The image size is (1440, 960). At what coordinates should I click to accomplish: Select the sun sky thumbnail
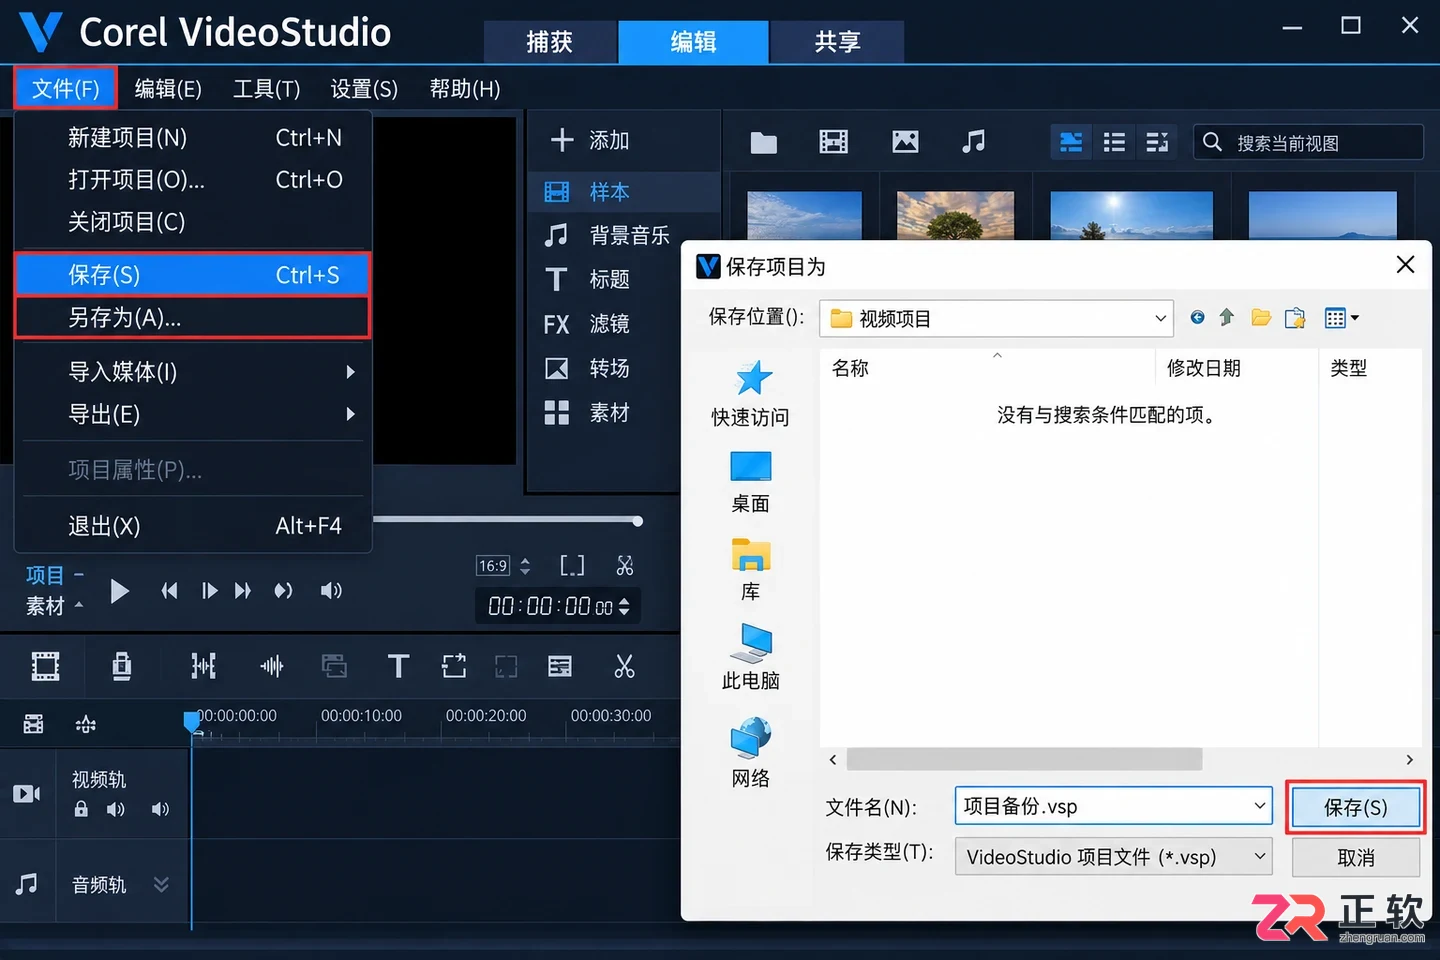coord(1131,215)
